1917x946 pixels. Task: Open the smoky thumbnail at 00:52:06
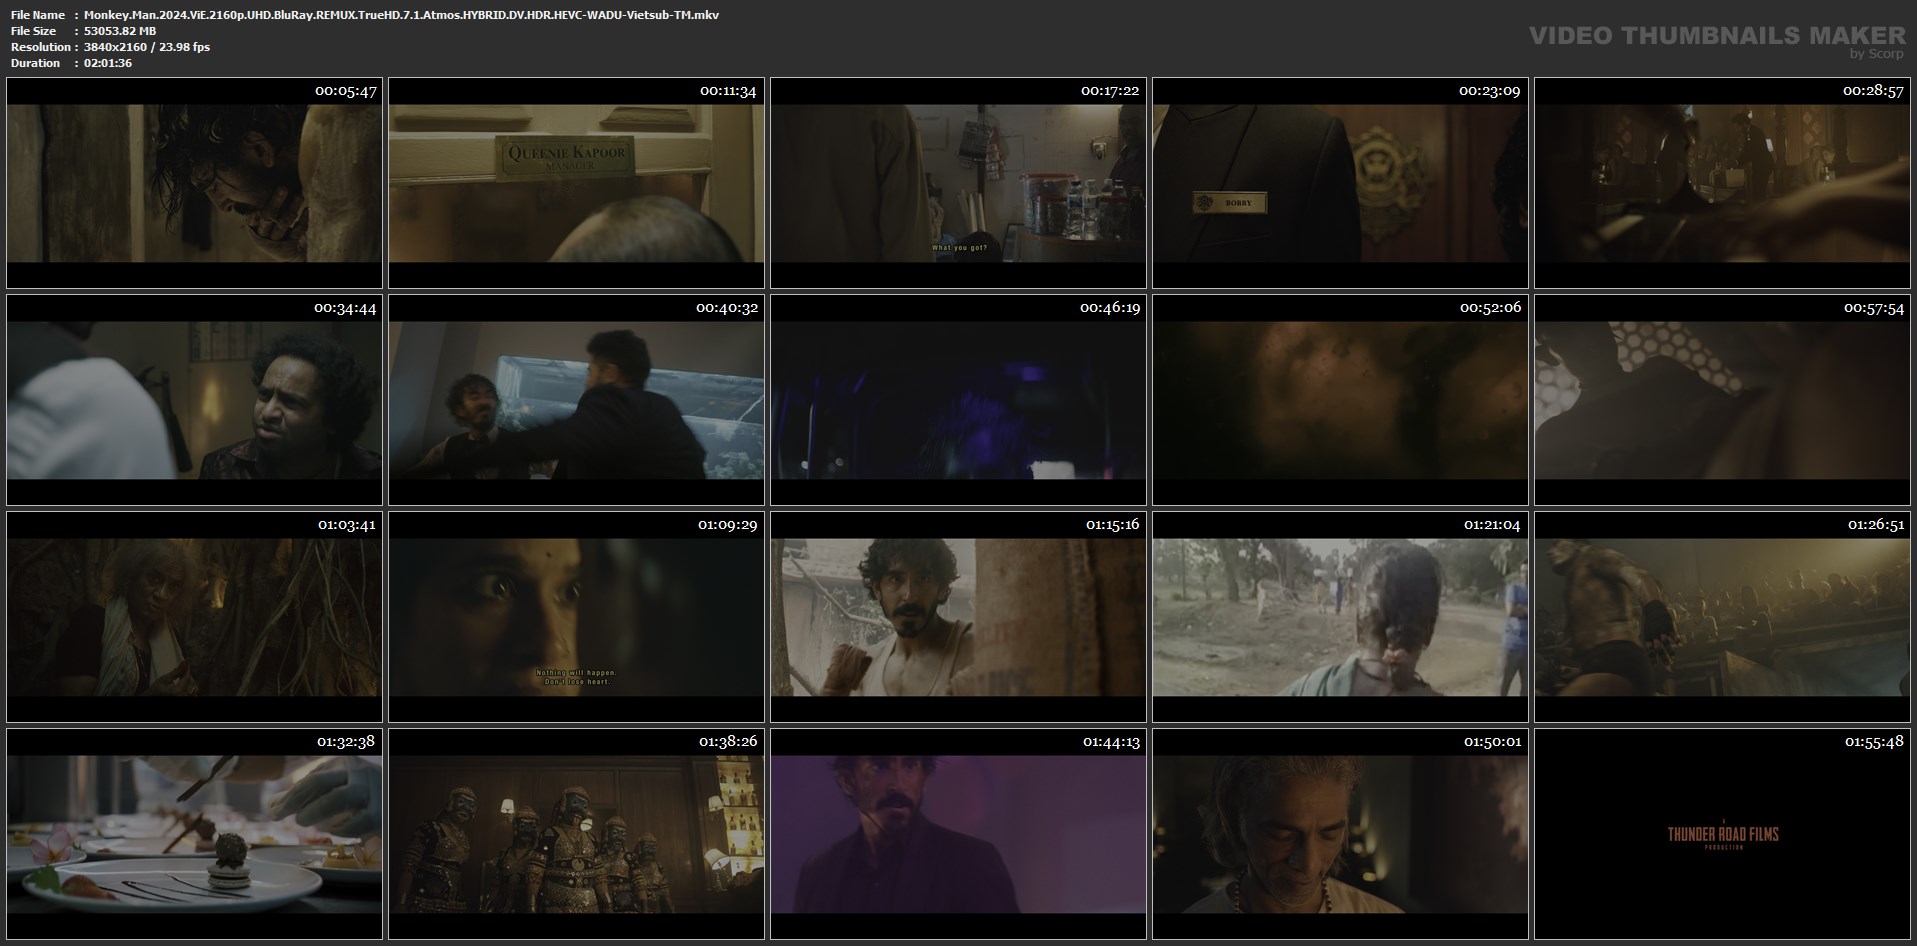pos(1340,400)
